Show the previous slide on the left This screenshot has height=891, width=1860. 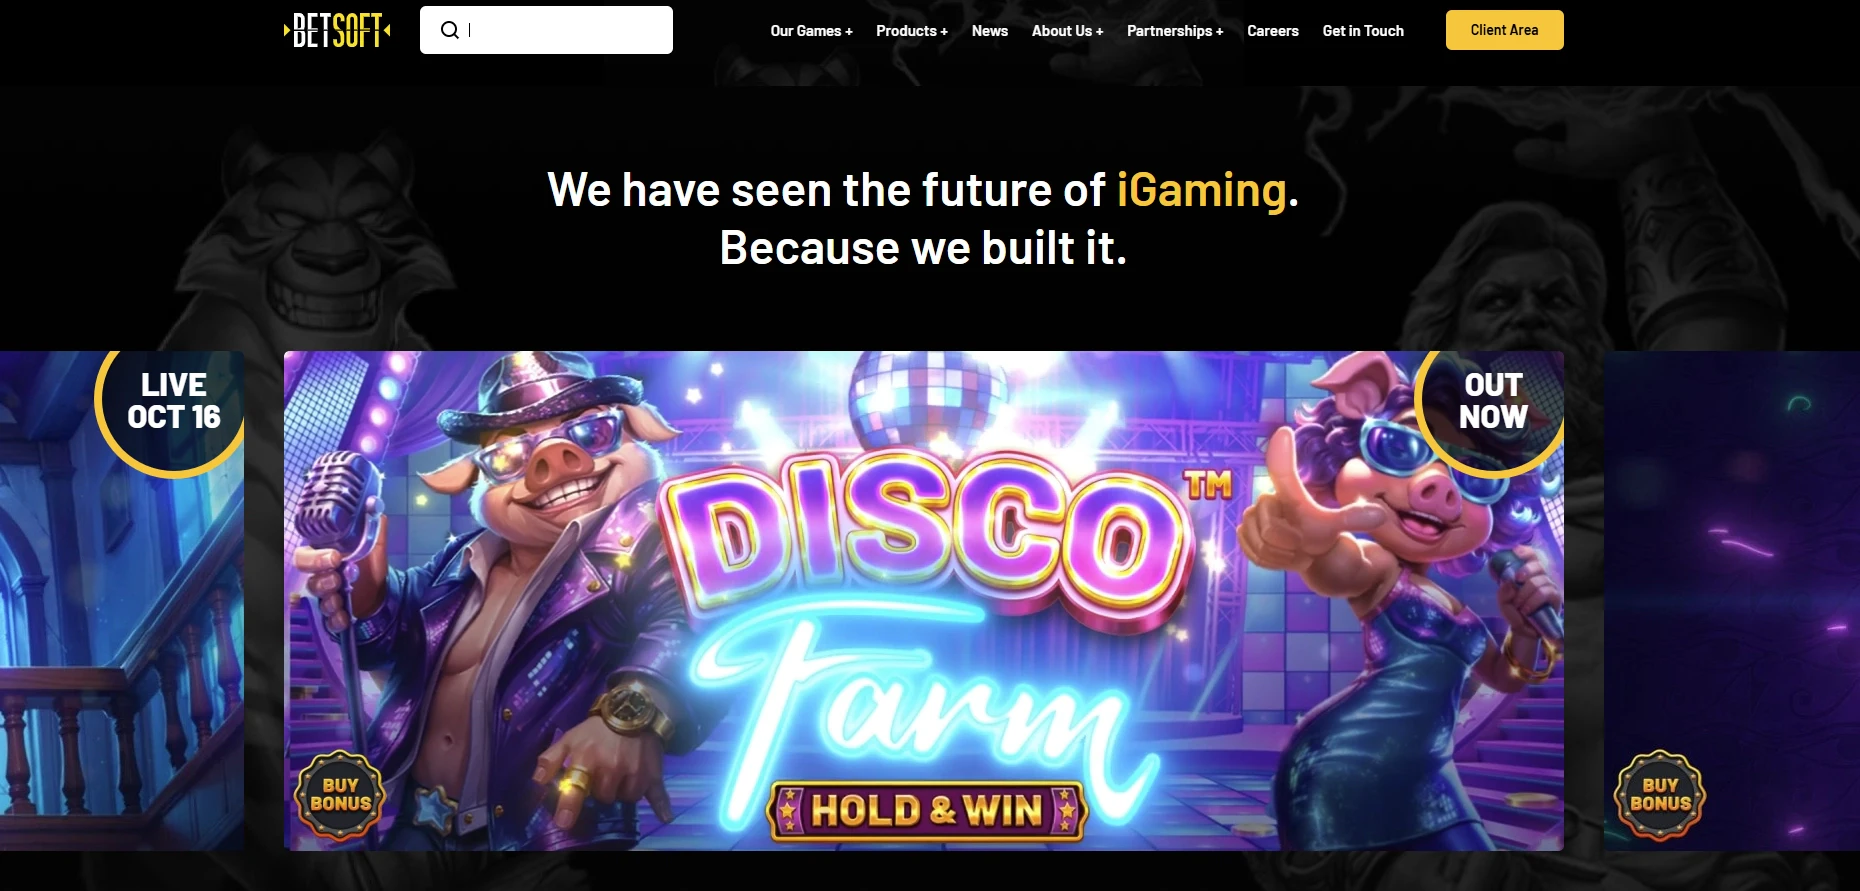coord(122,600)
